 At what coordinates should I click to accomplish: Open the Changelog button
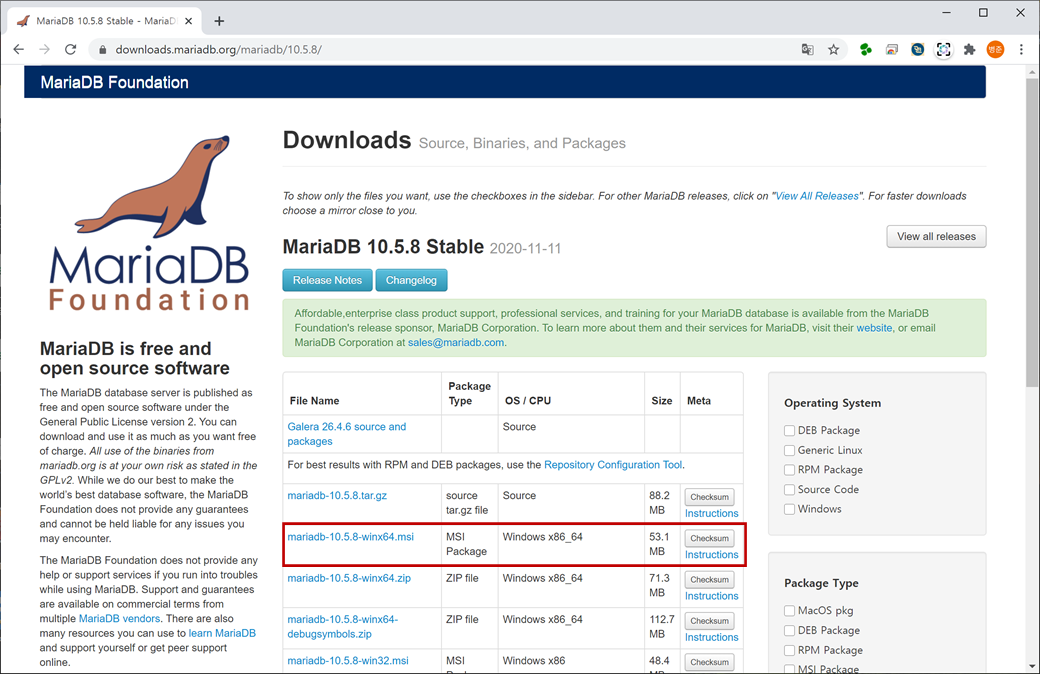click(411, 280)
